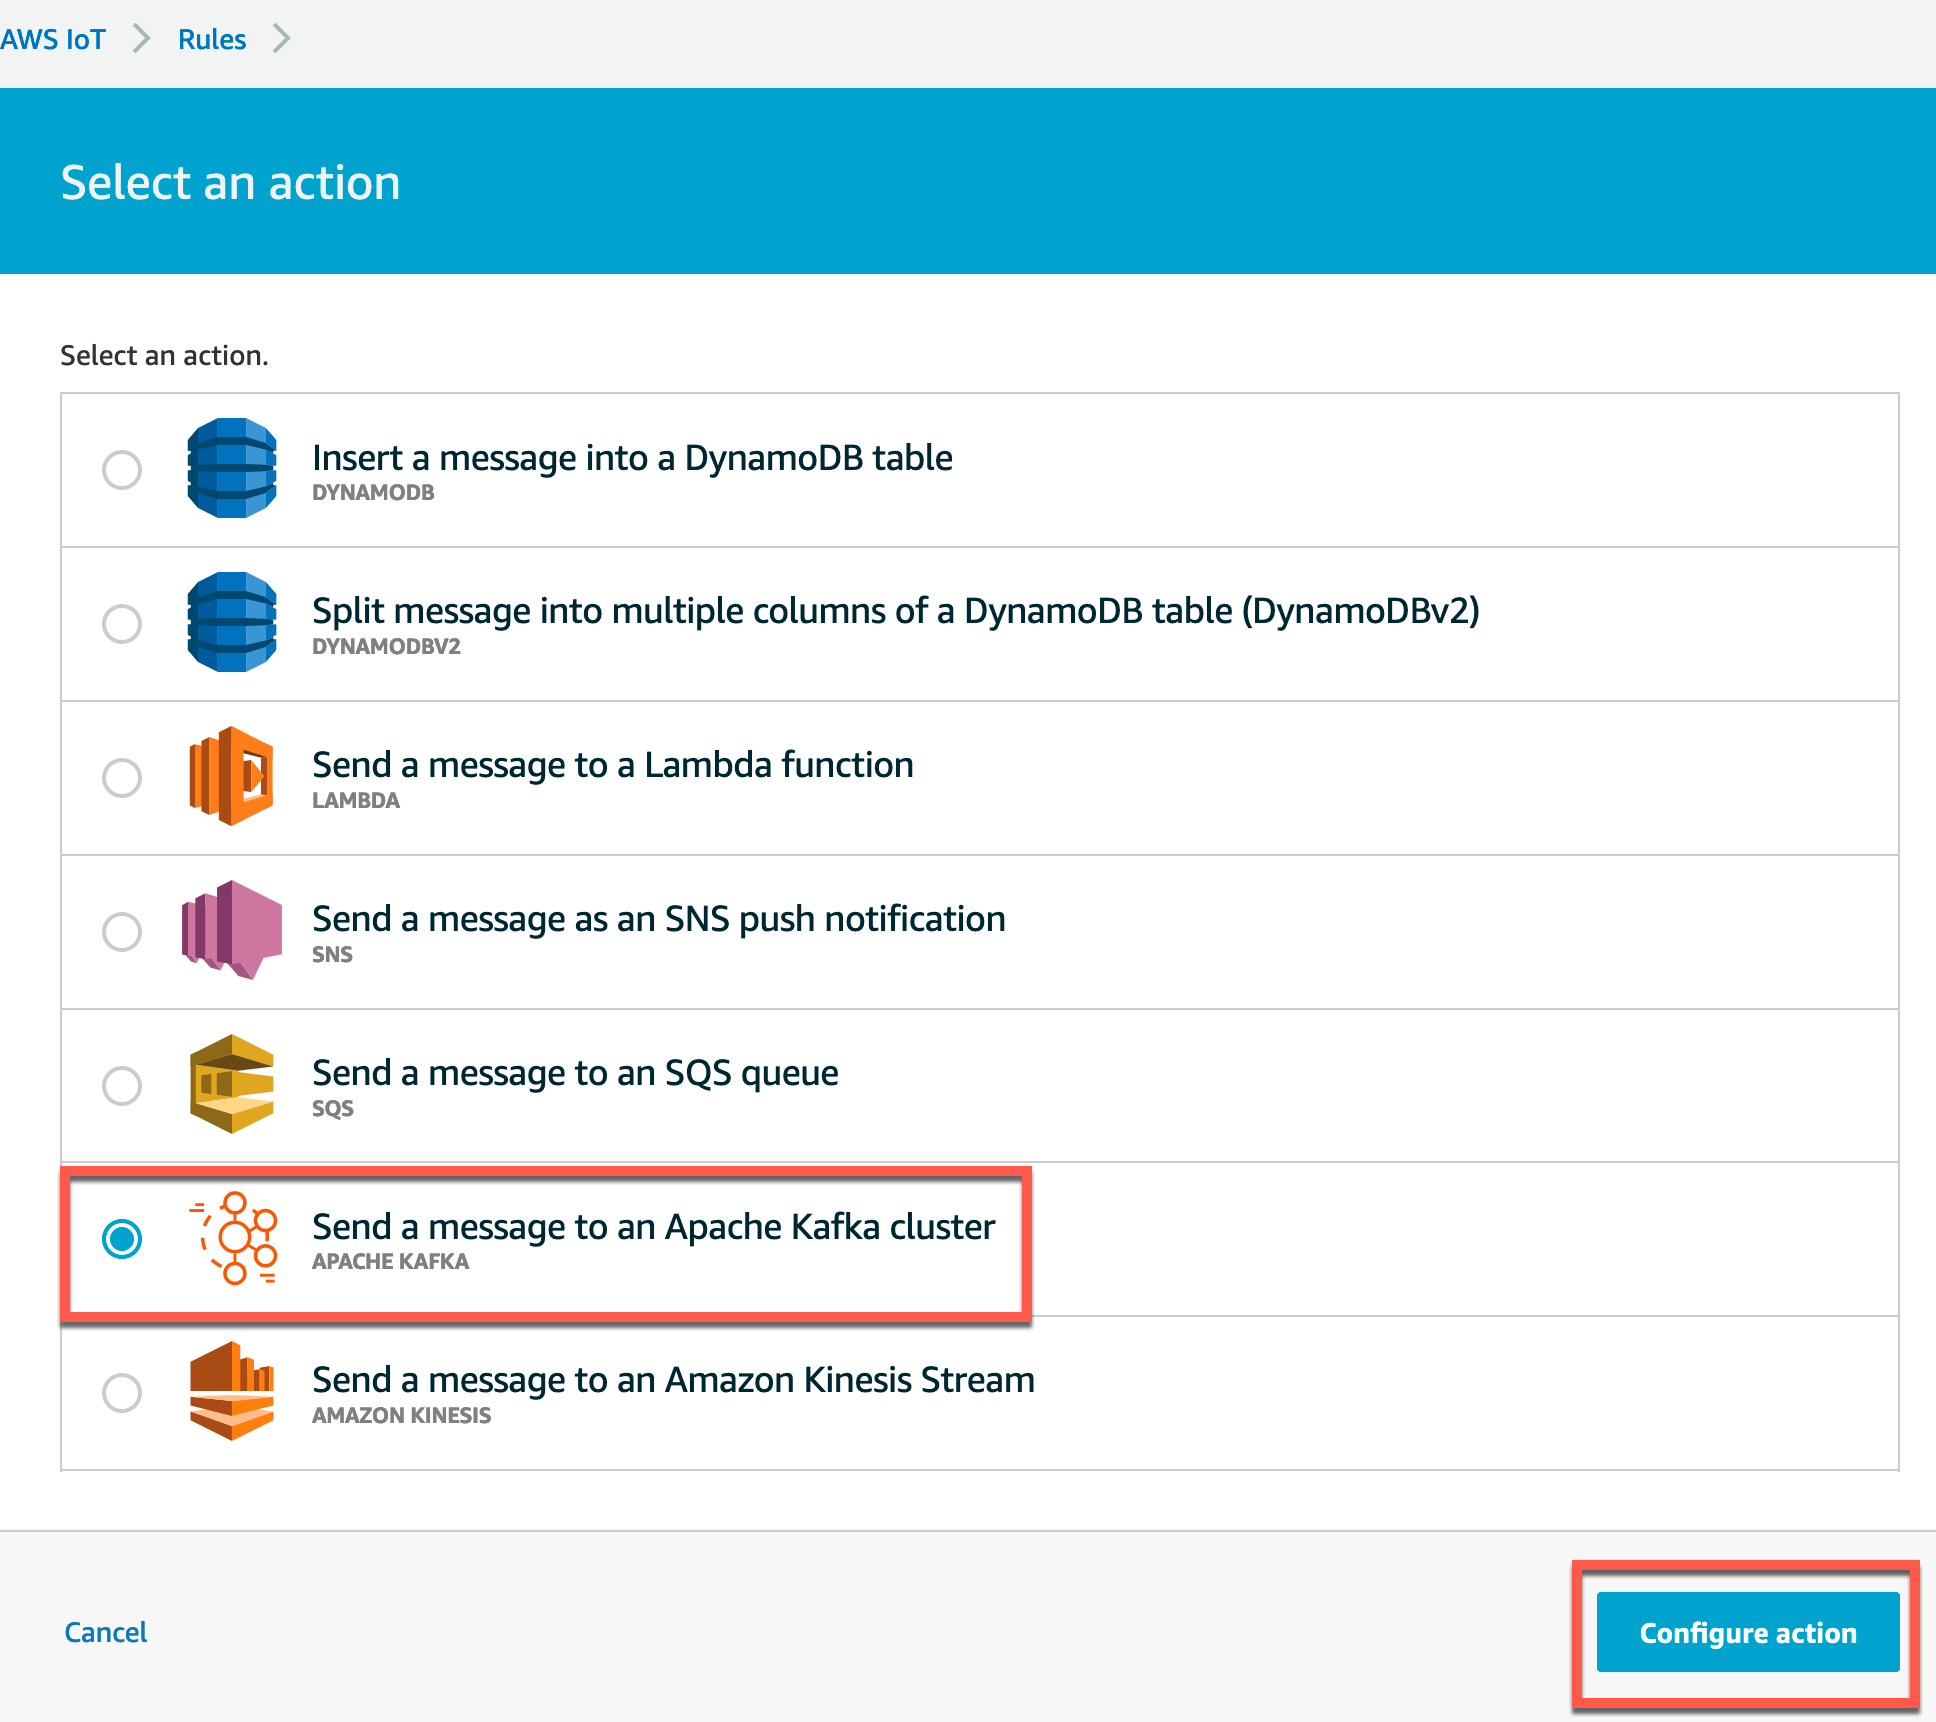
Task: Click 'Send a message to a Lambda function'
Action: click(x=613, y=765)
